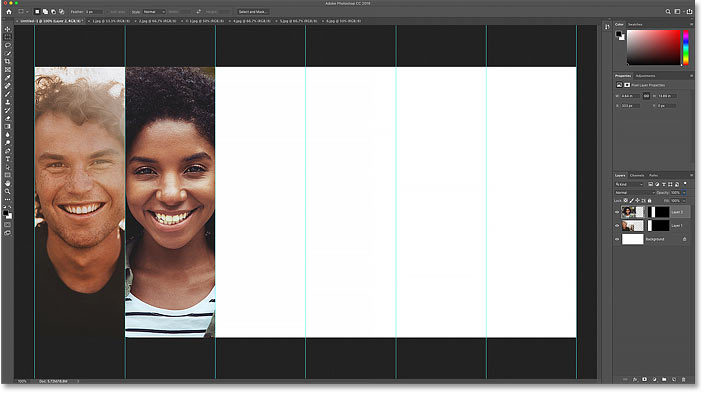Switch to the Swatches tab

coord(635,25)
